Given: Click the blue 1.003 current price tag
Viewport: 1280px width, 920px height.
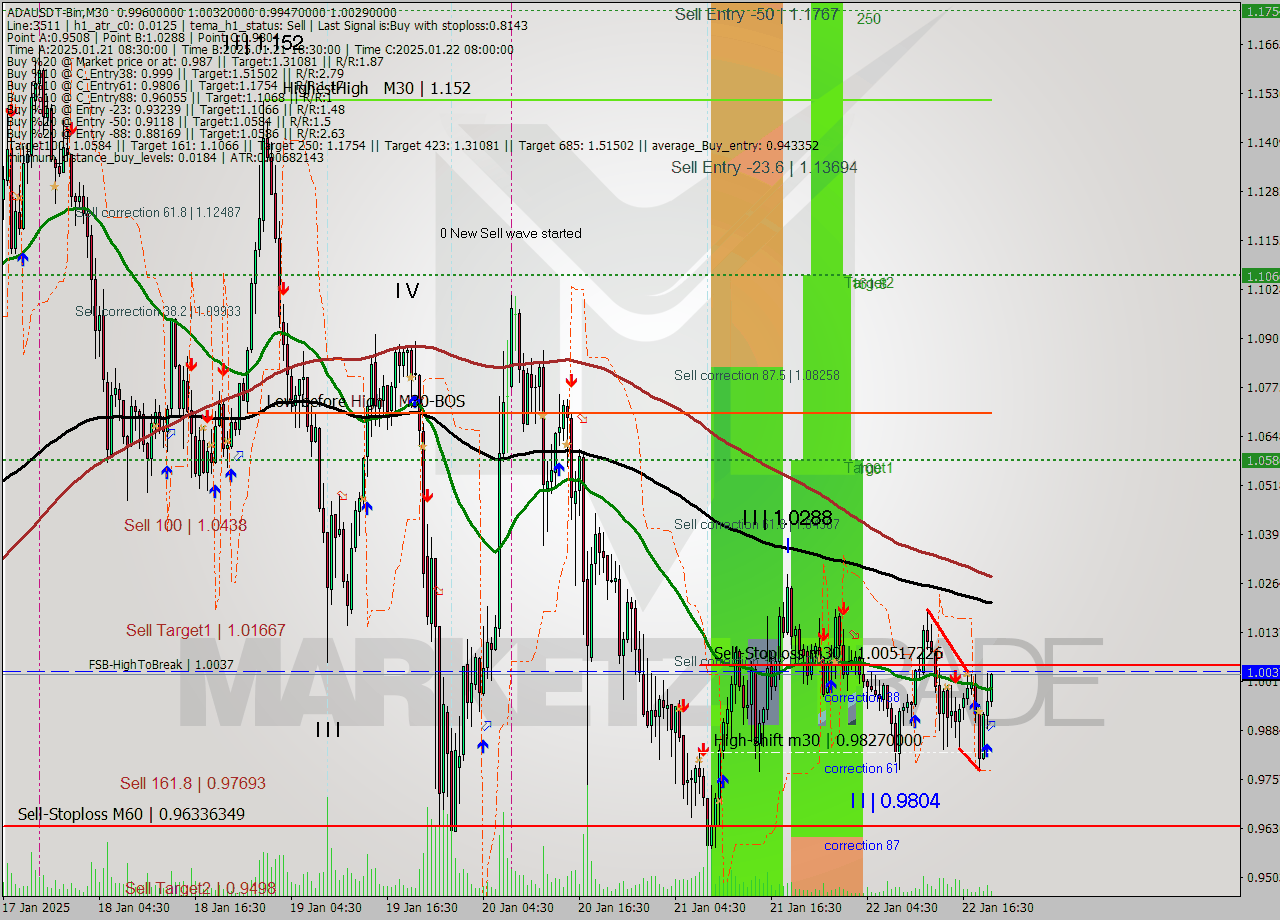Looking at the screenshot, I should point(1260,673).
